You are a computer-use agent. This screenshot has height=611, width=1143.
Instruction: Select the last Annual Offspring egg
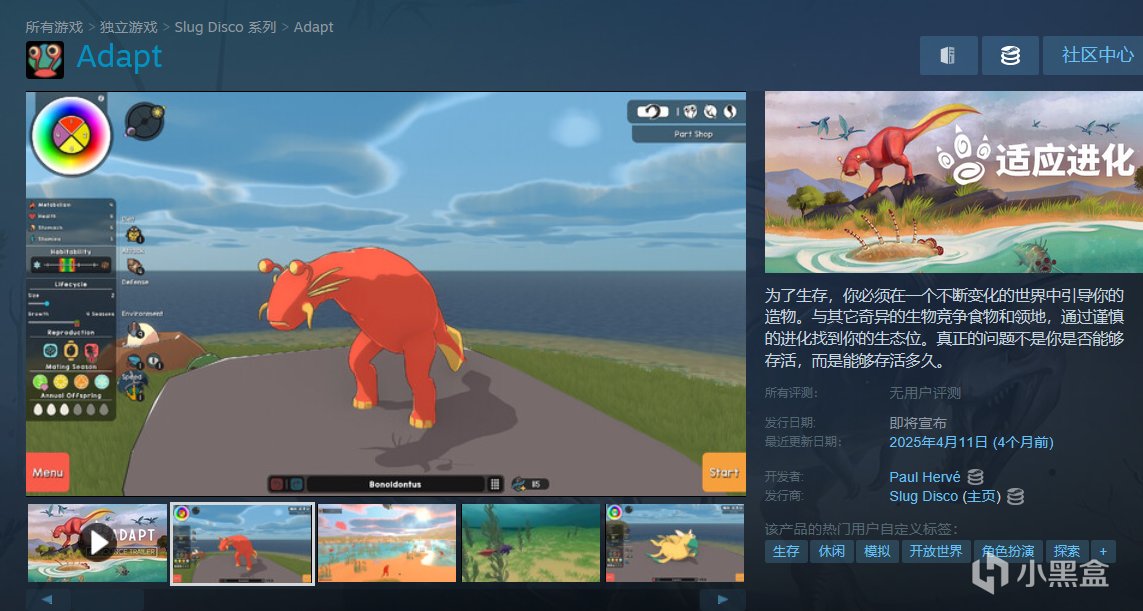tap(104, 410)
